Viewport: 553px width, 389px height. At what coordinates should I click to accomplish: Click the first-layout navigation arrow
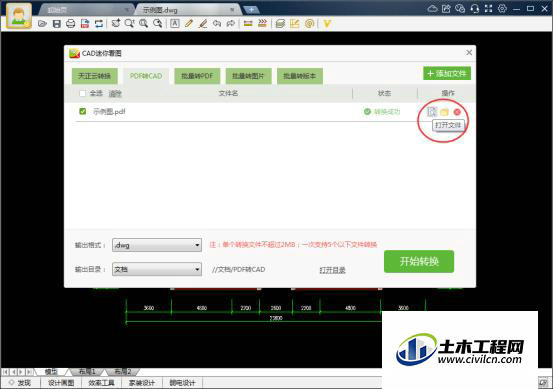[5, 372]
